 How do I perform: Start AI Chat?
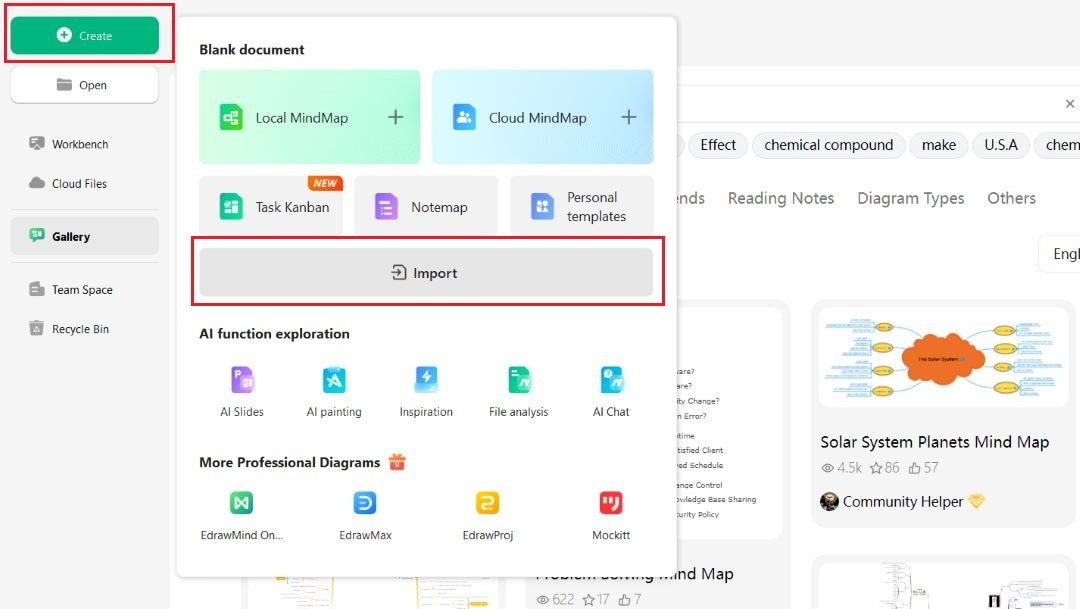pos(611,392)
